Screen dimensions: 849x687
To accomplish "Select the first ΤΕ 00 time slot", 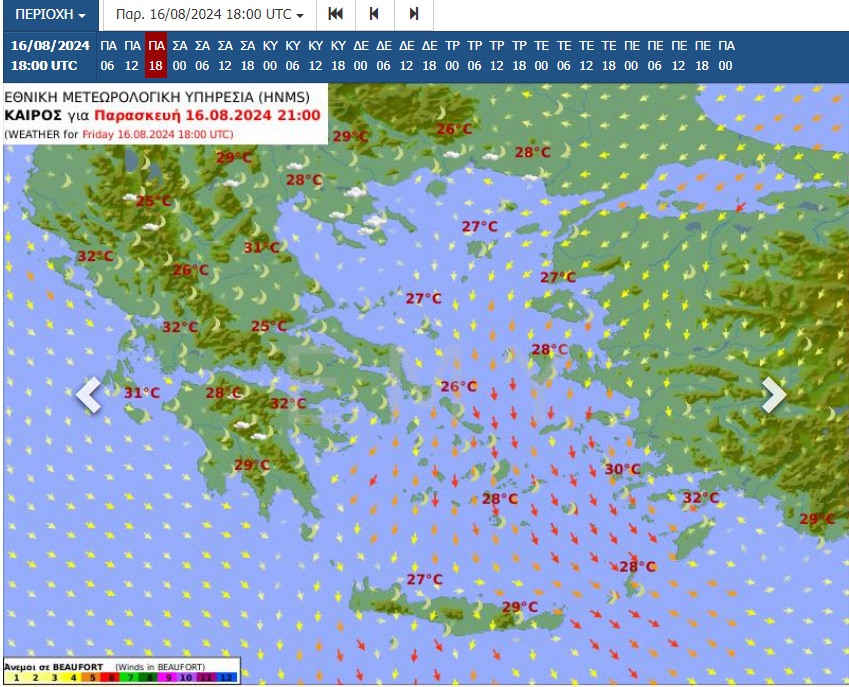I will (541, 55).
